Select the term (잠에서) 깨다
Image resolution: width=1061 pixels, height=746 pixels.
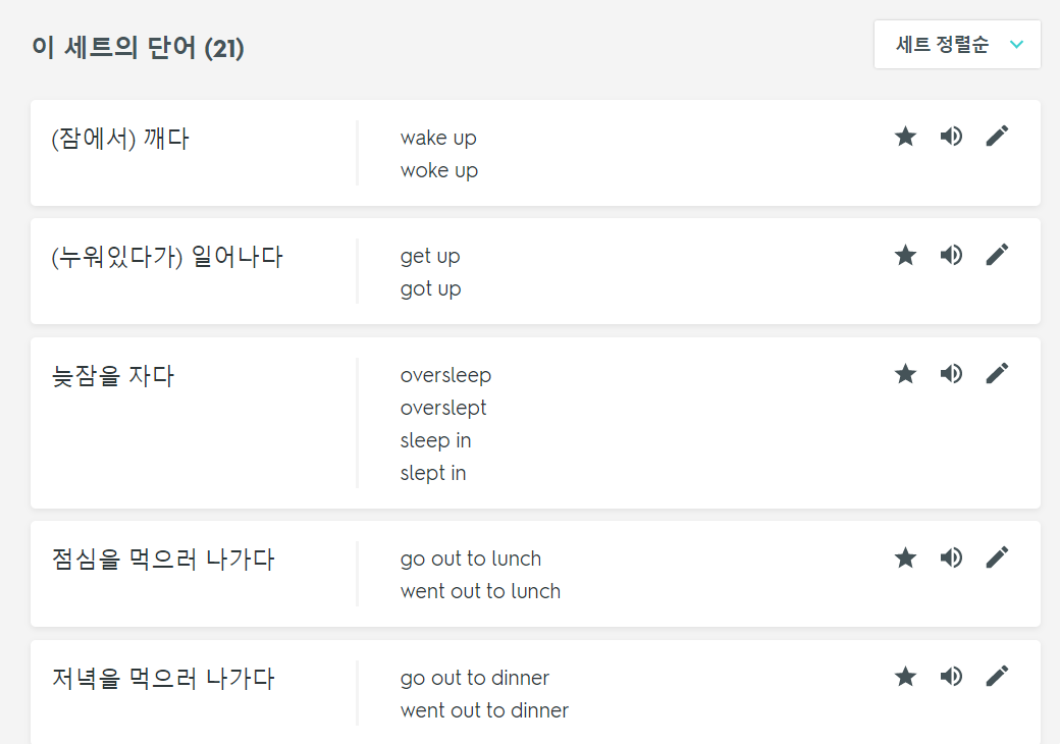pyautogui.click(x=120, y=139)
